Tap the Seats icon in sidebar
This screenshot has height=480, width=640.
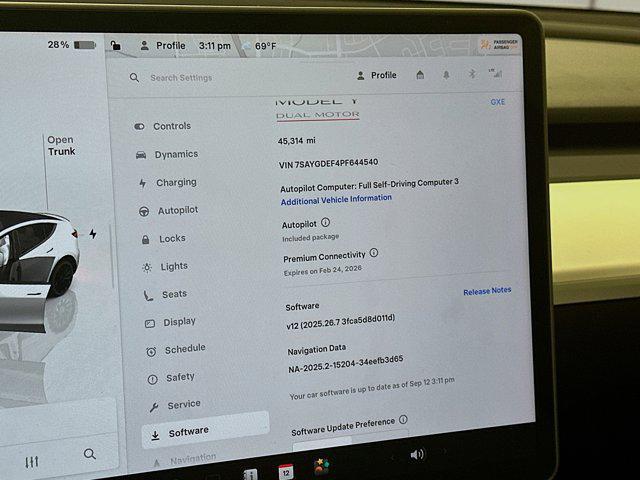(148, 296)
